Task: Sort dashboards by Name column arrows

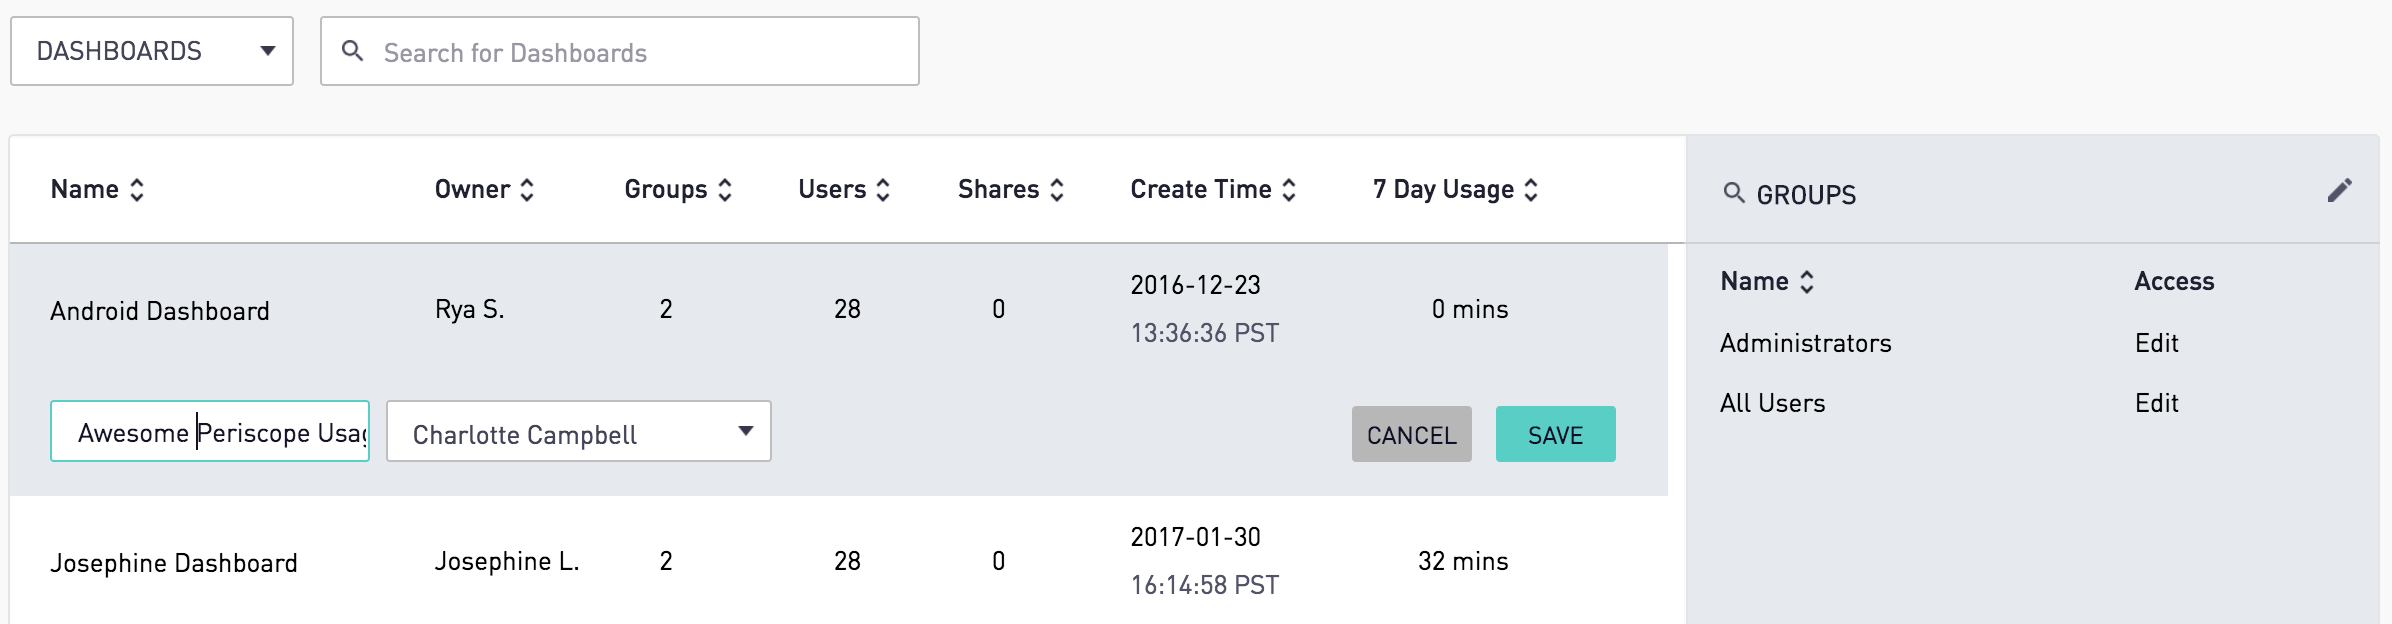Action: click(x=137, y=190)
